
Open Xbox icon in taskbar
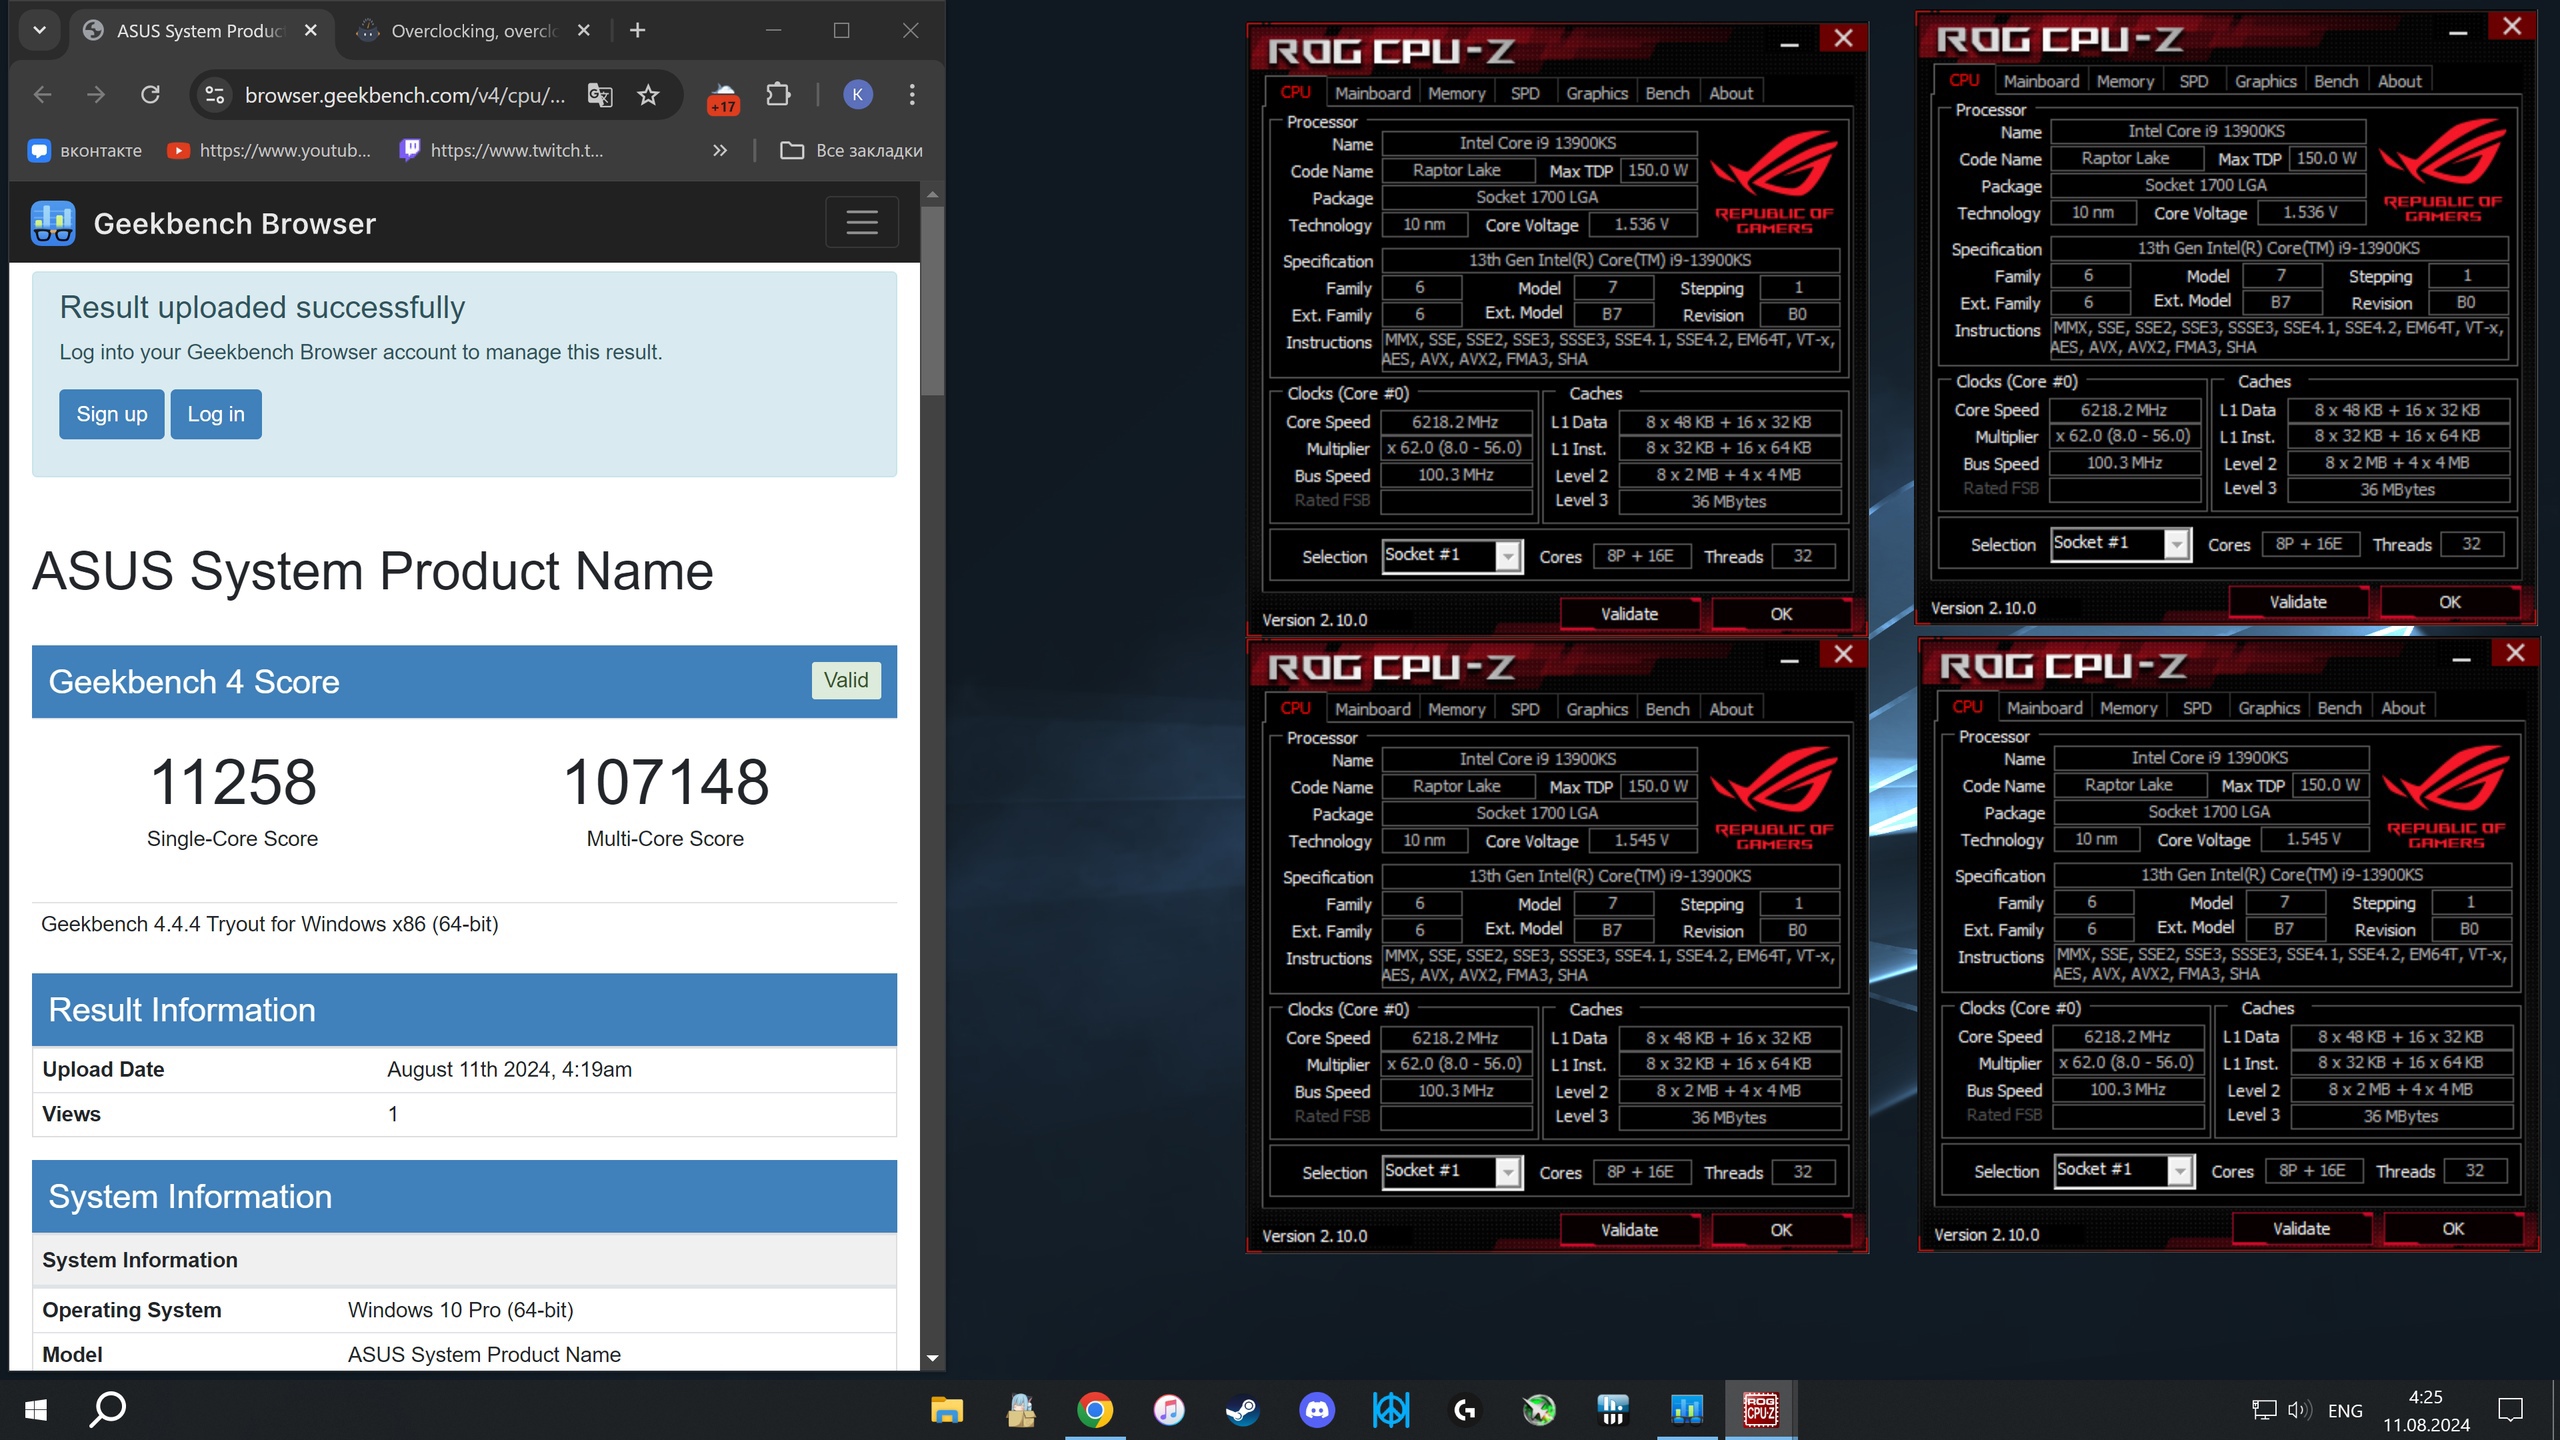[x=1539, y=1411]
